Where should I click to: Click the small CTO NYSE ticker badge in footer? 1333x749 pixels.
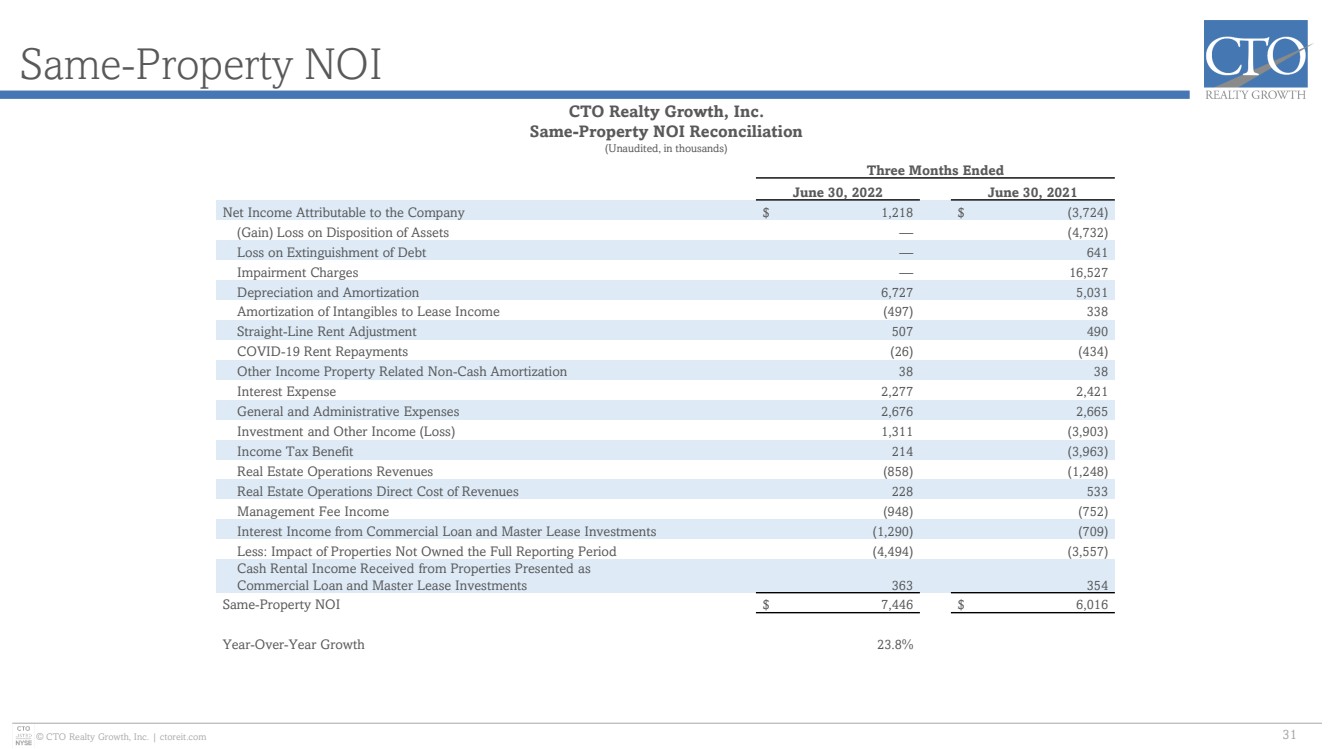(x=24, y=736)
